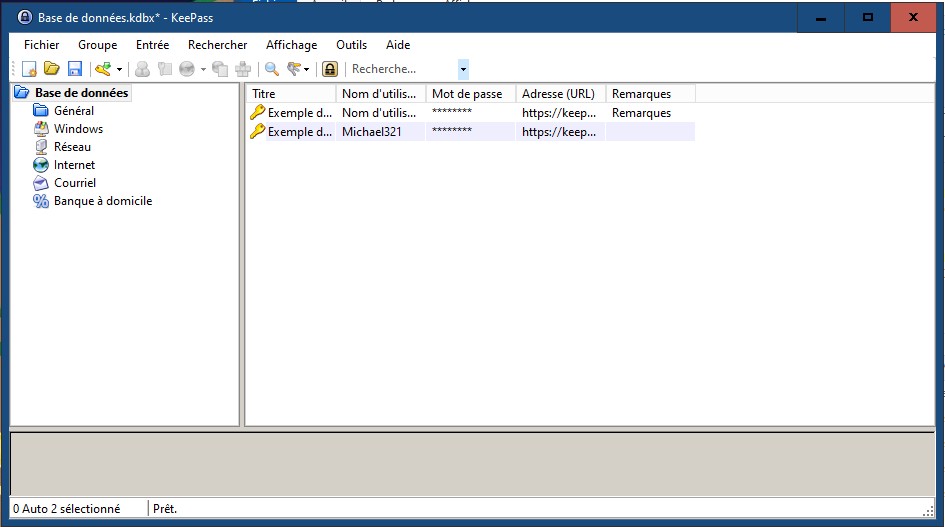The height and width of the screenshot is (527, 945).
Task: Click the Internet globe icon in the tree
Action: (x=41, y=165)
